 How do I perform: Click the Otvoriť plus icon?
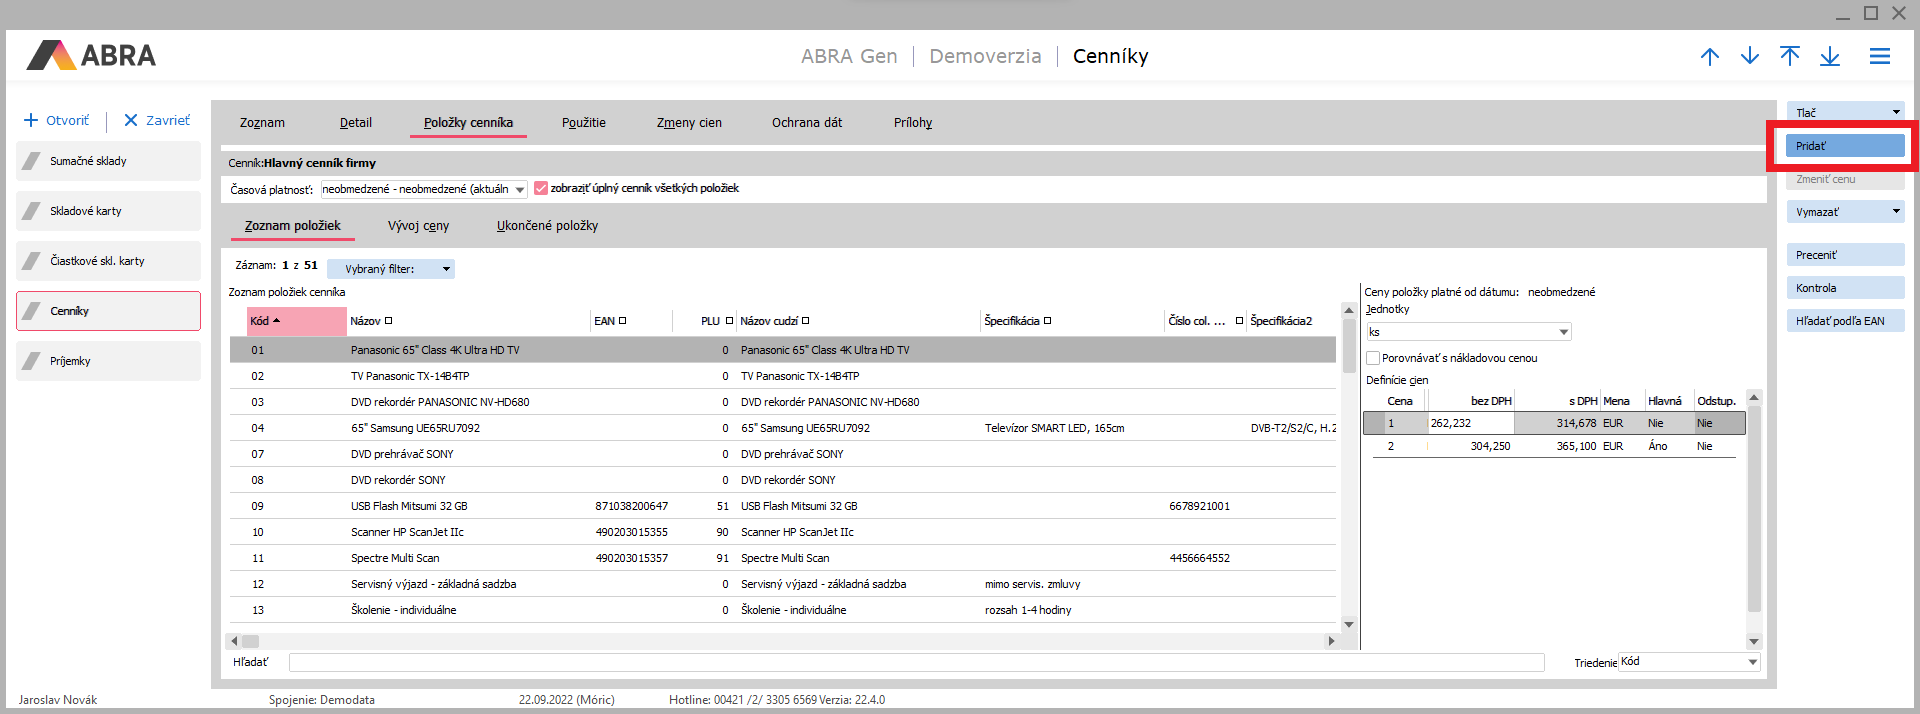[31, 121]
